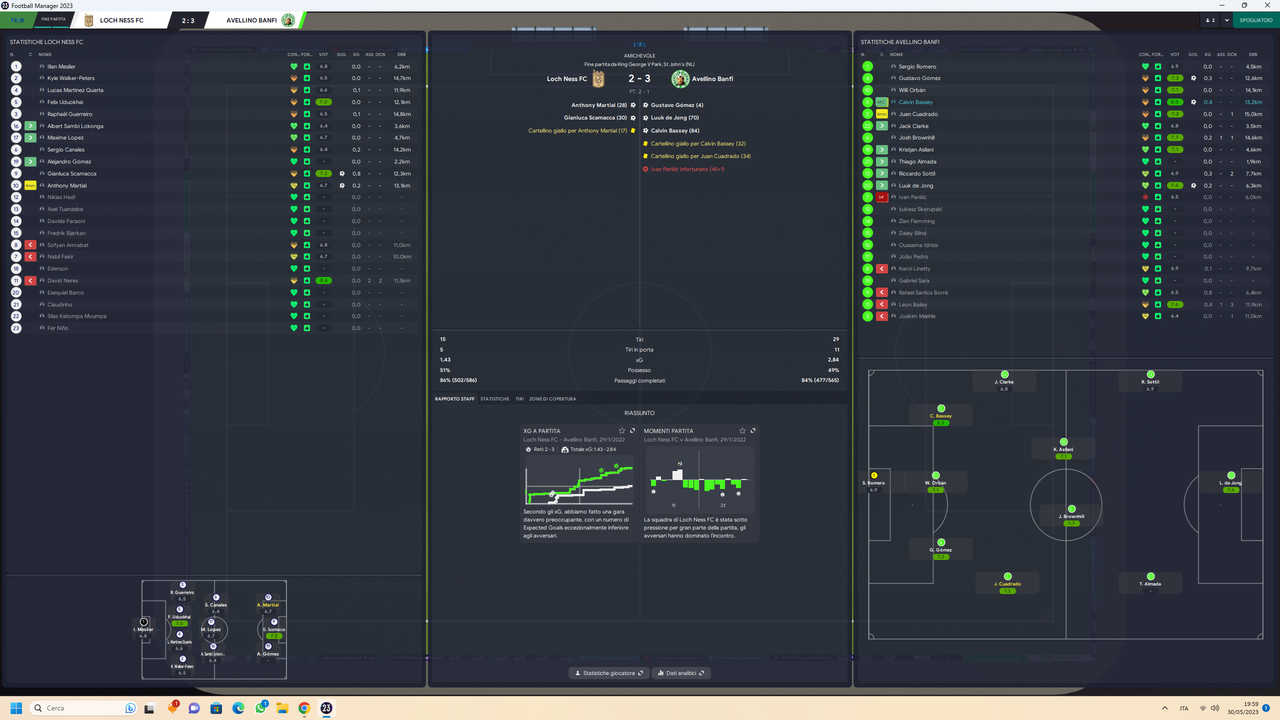Click substitution-out arrow beside Sofyan Amrabat
This screenshot has height=720, width=1280.
pyautogui.click(x=31, y=245)
